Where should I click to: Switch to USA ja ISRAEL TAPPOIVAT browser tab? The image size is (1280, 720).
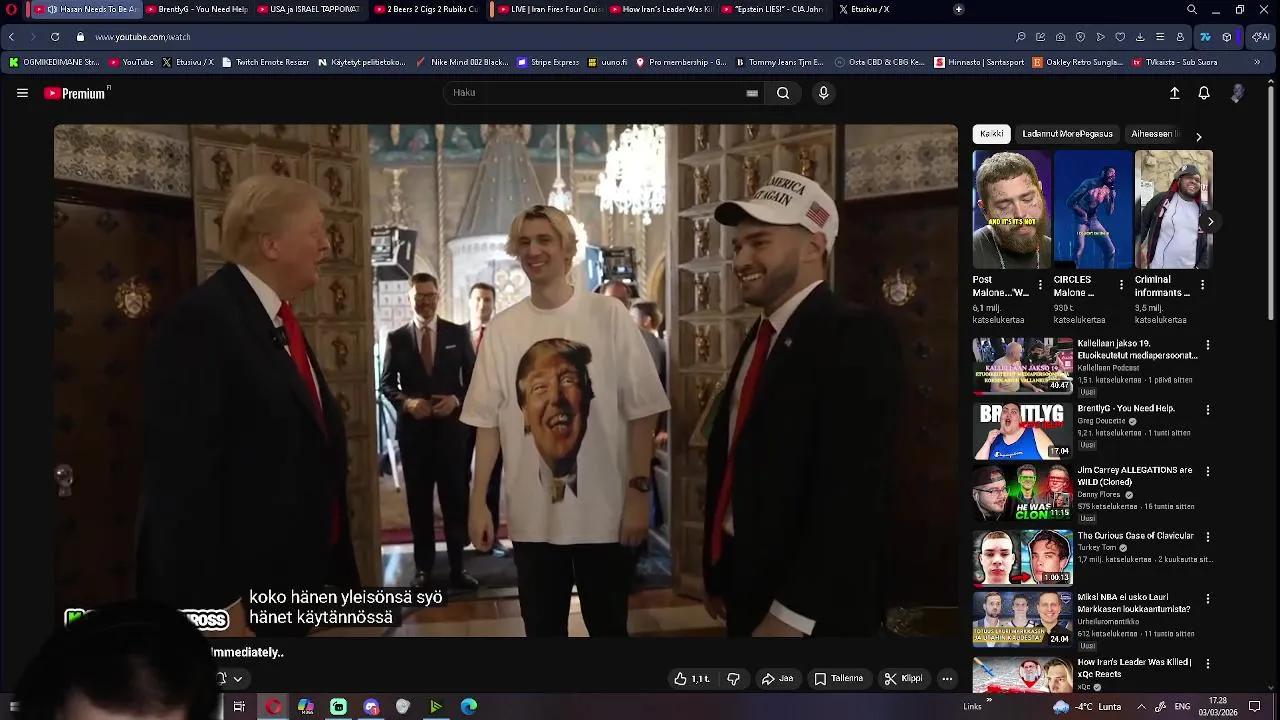pyautogui.click(x=308, y=9)
